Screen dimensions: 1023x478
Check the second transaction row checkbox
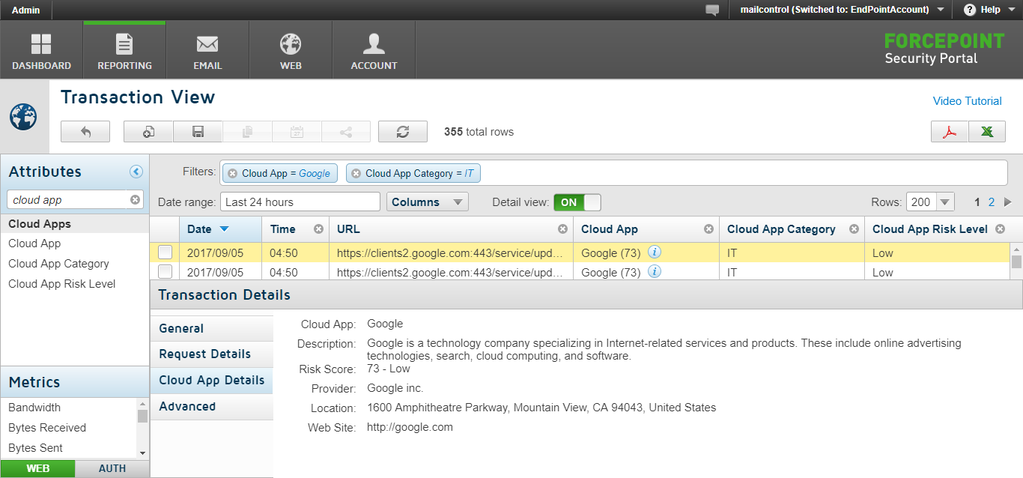pos(165,272)
